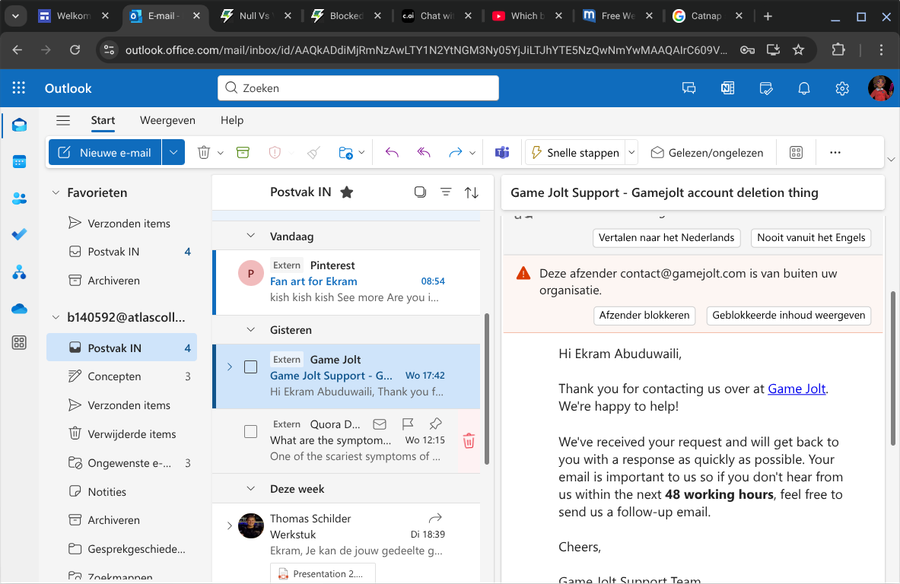
Task: Collapse the Deze week group
Action: click(251, 489)
